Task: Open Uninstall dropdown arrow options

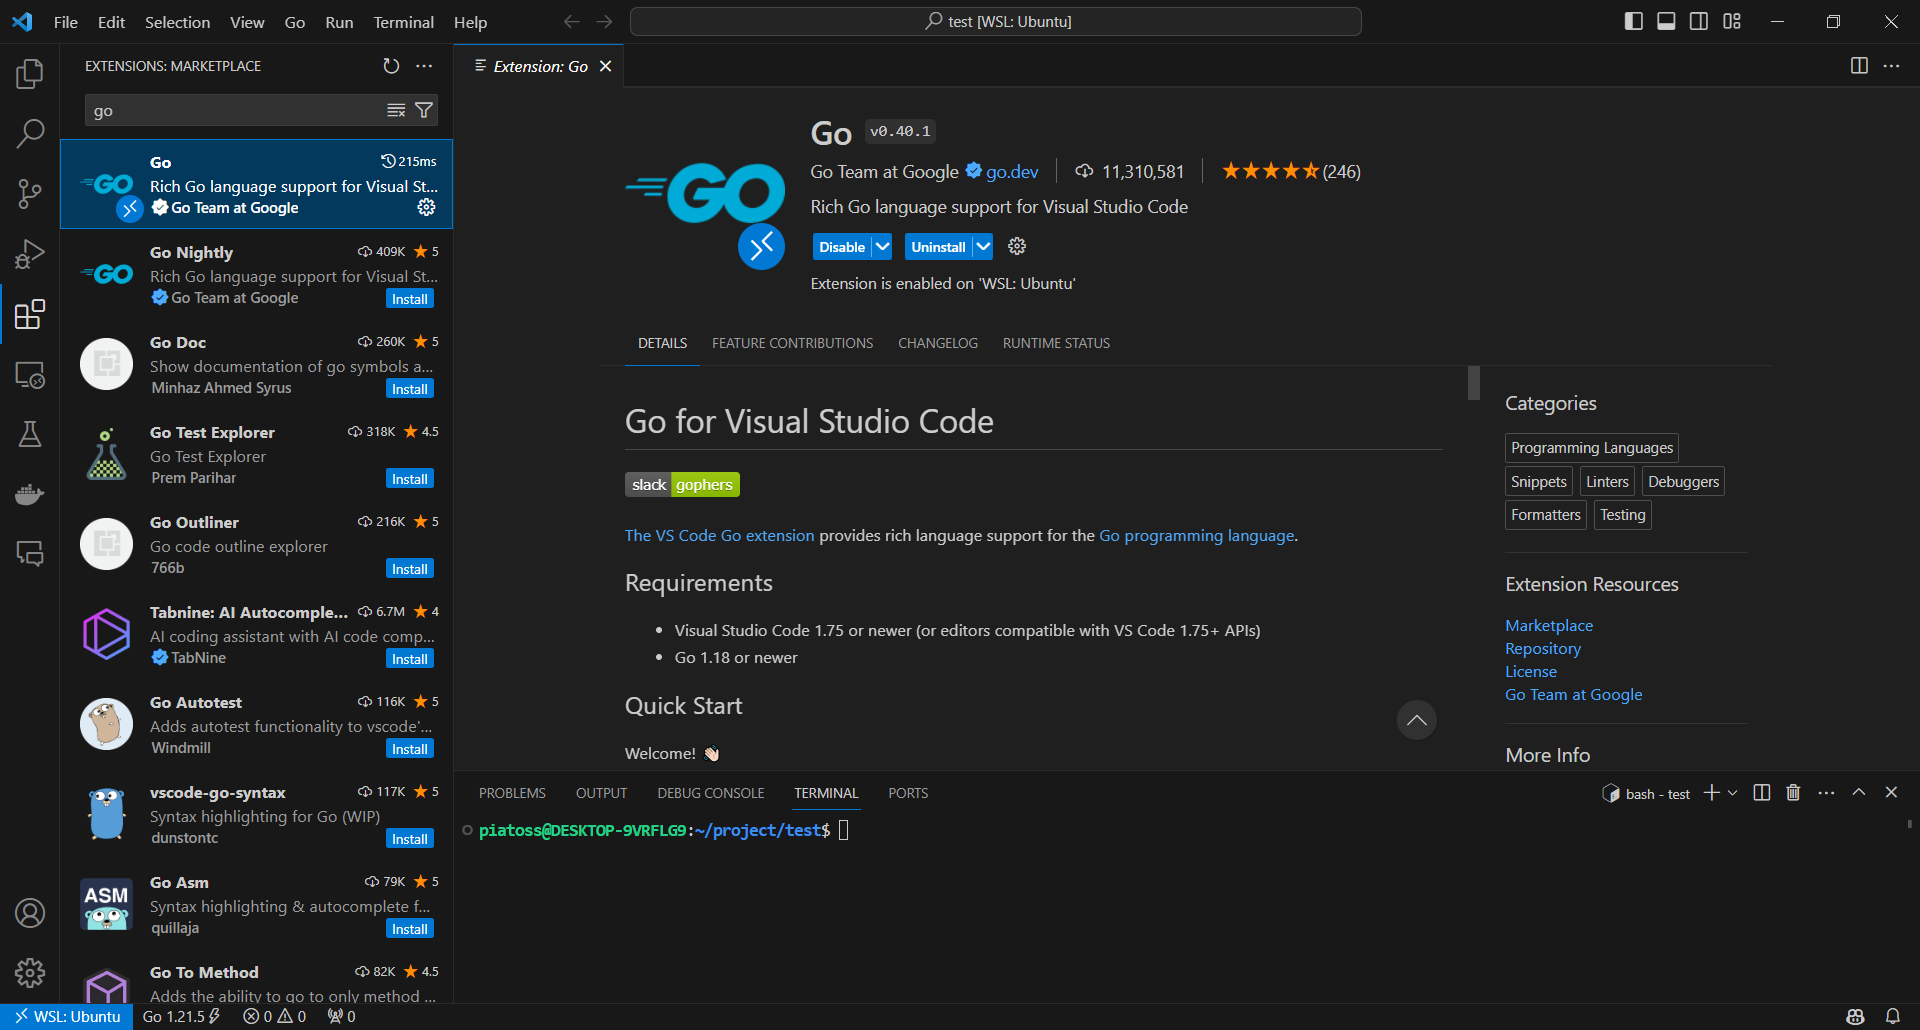Action: coord(983,246)
